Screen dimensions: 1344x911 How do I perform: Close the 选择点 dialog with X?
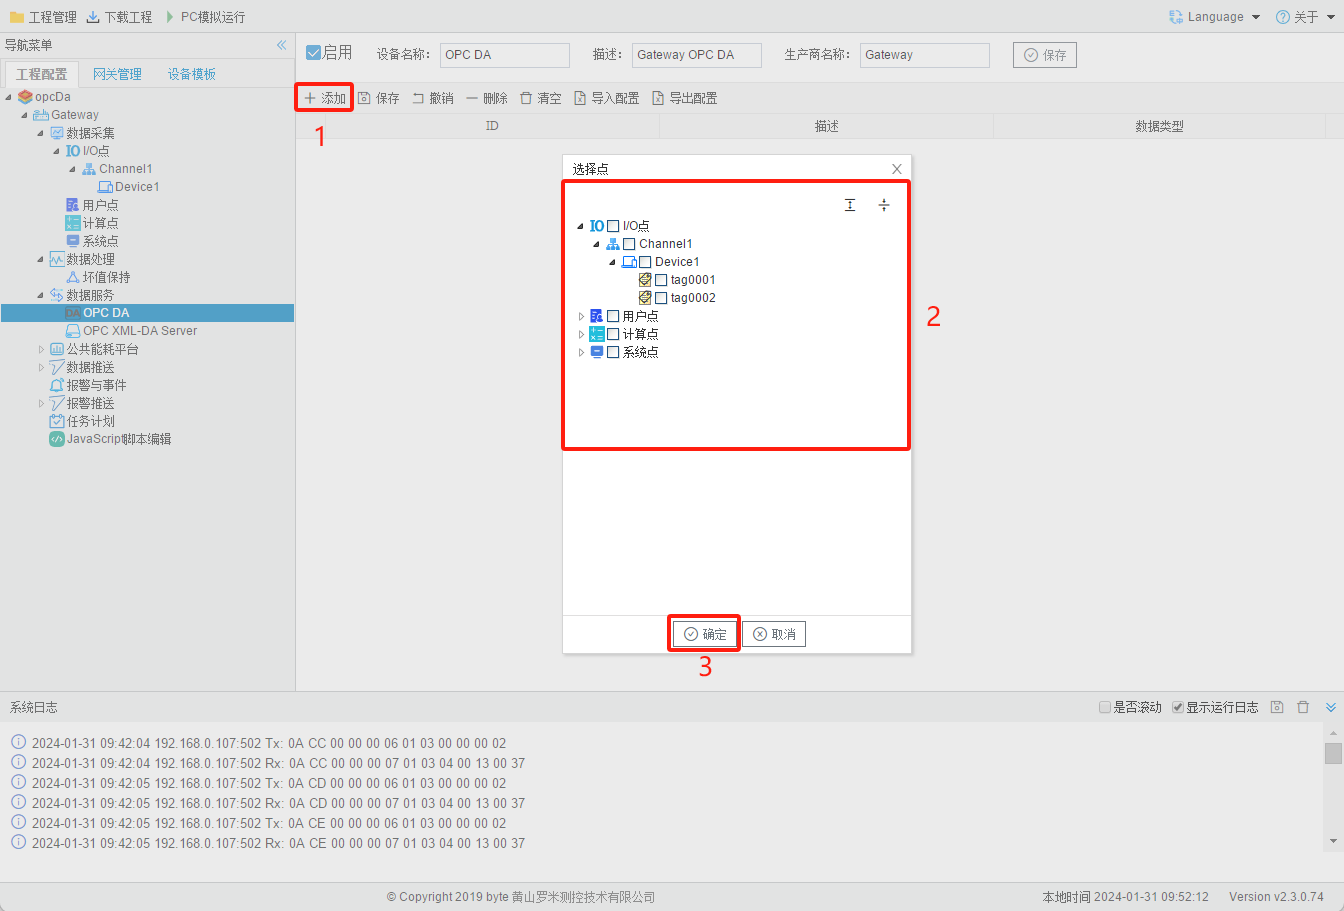click(897, 169)
